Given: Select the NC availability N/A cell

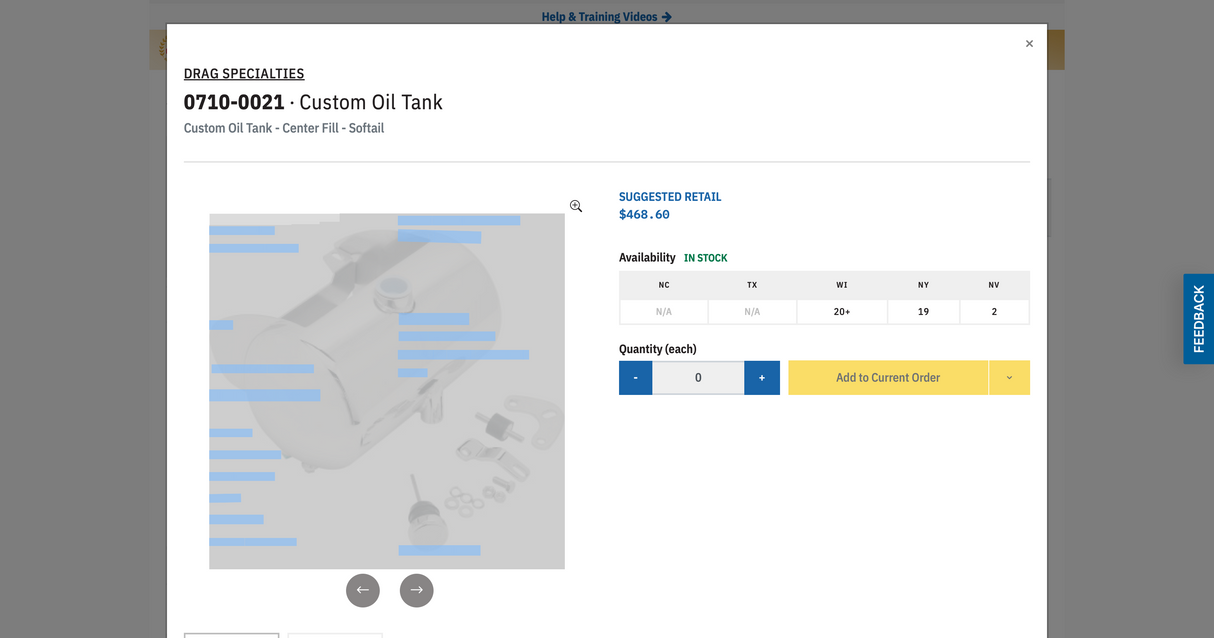Looking at the screenshot, I should click(x=664, y=312).
